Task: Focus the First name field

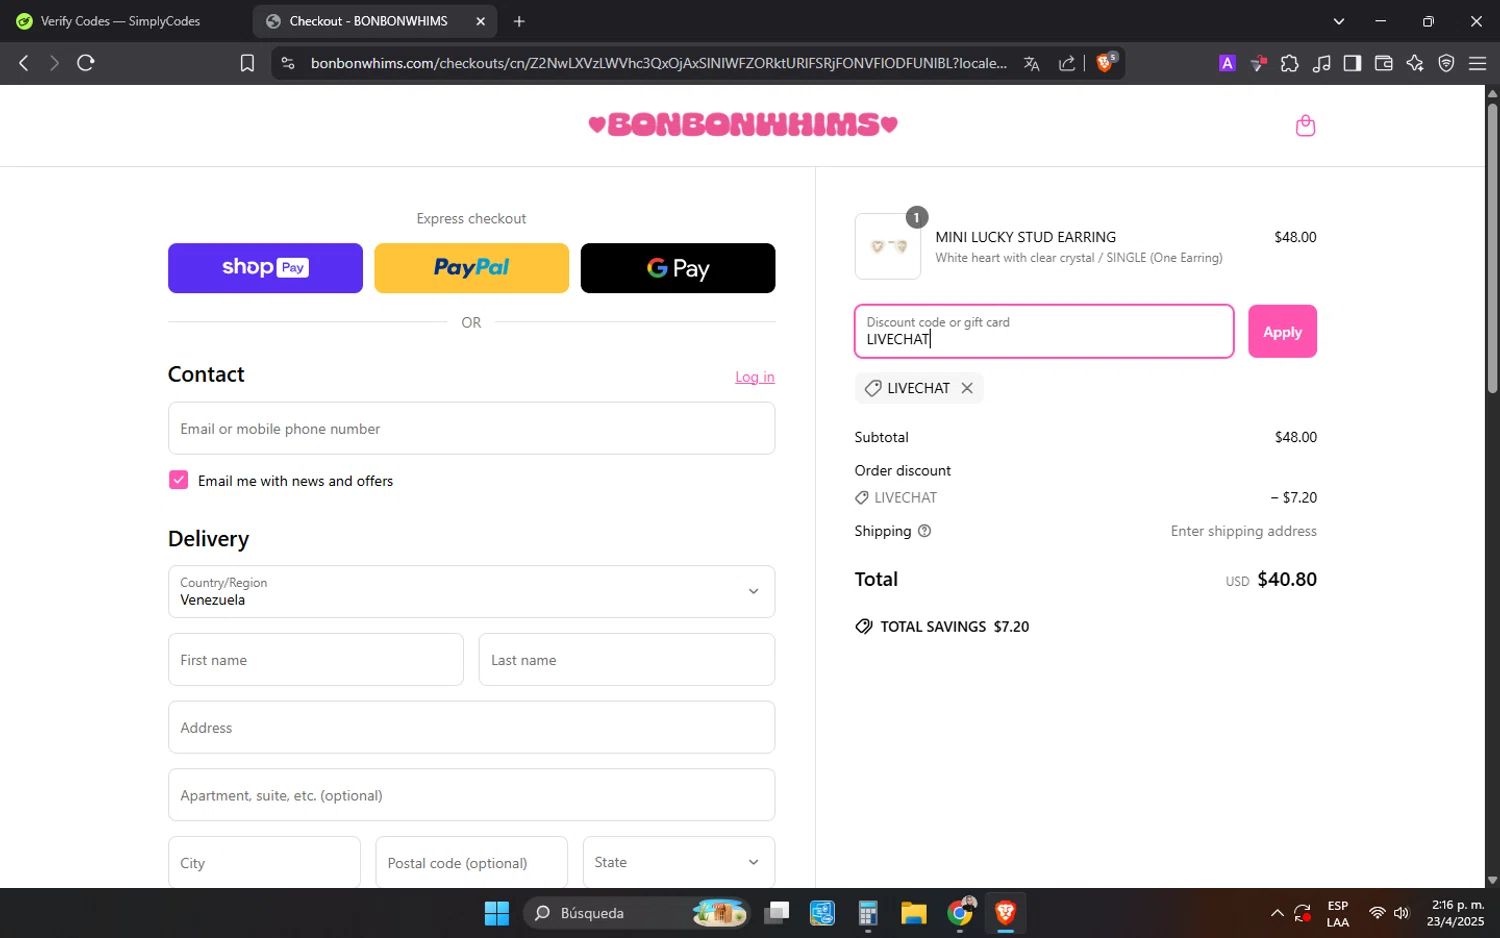Action: [x=316, y=660]
